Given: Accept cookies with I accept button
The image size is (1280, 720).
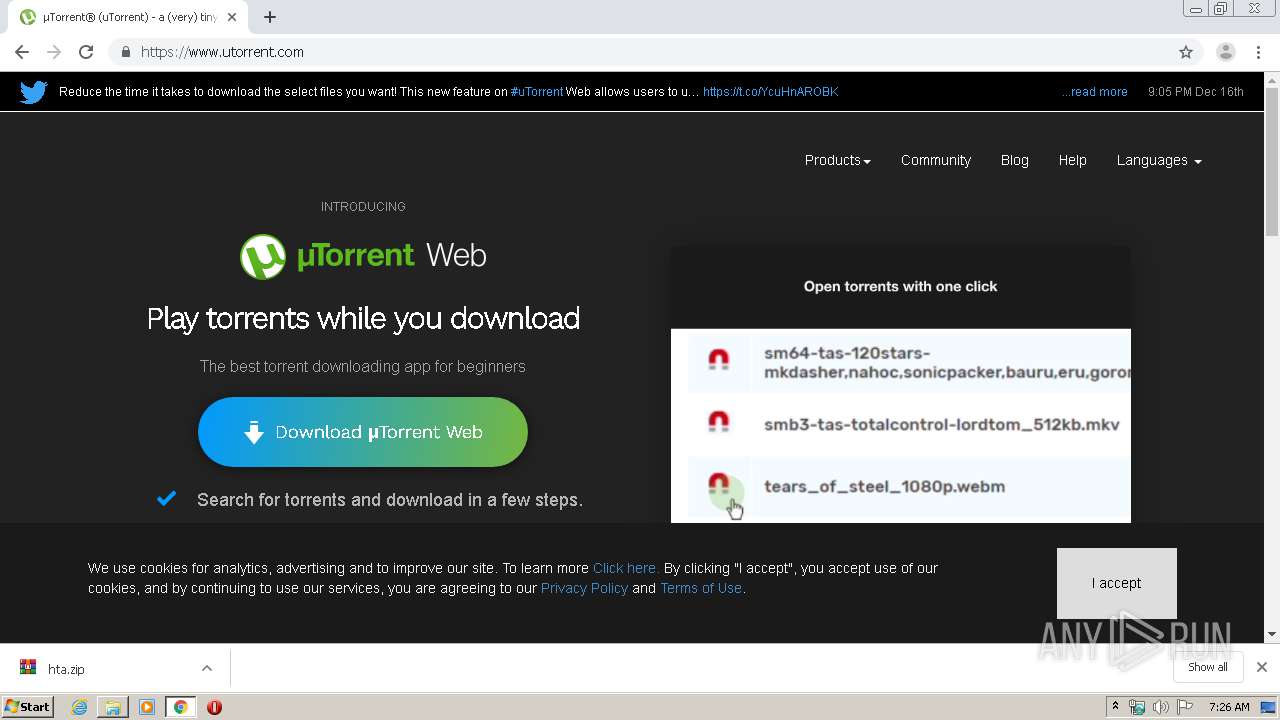Looking at the screenshot, I should click(x=1116, y=583).
